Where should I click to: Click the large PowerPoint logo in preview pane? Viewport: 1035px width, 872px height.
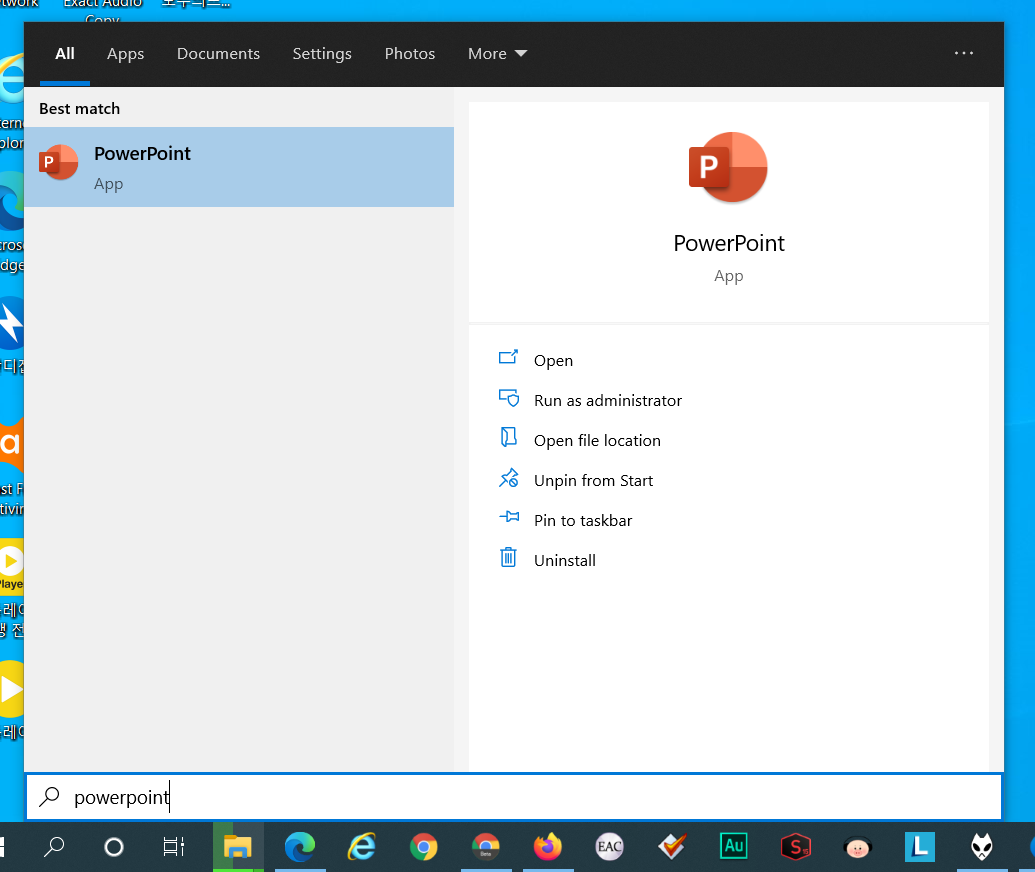(728, 167)
